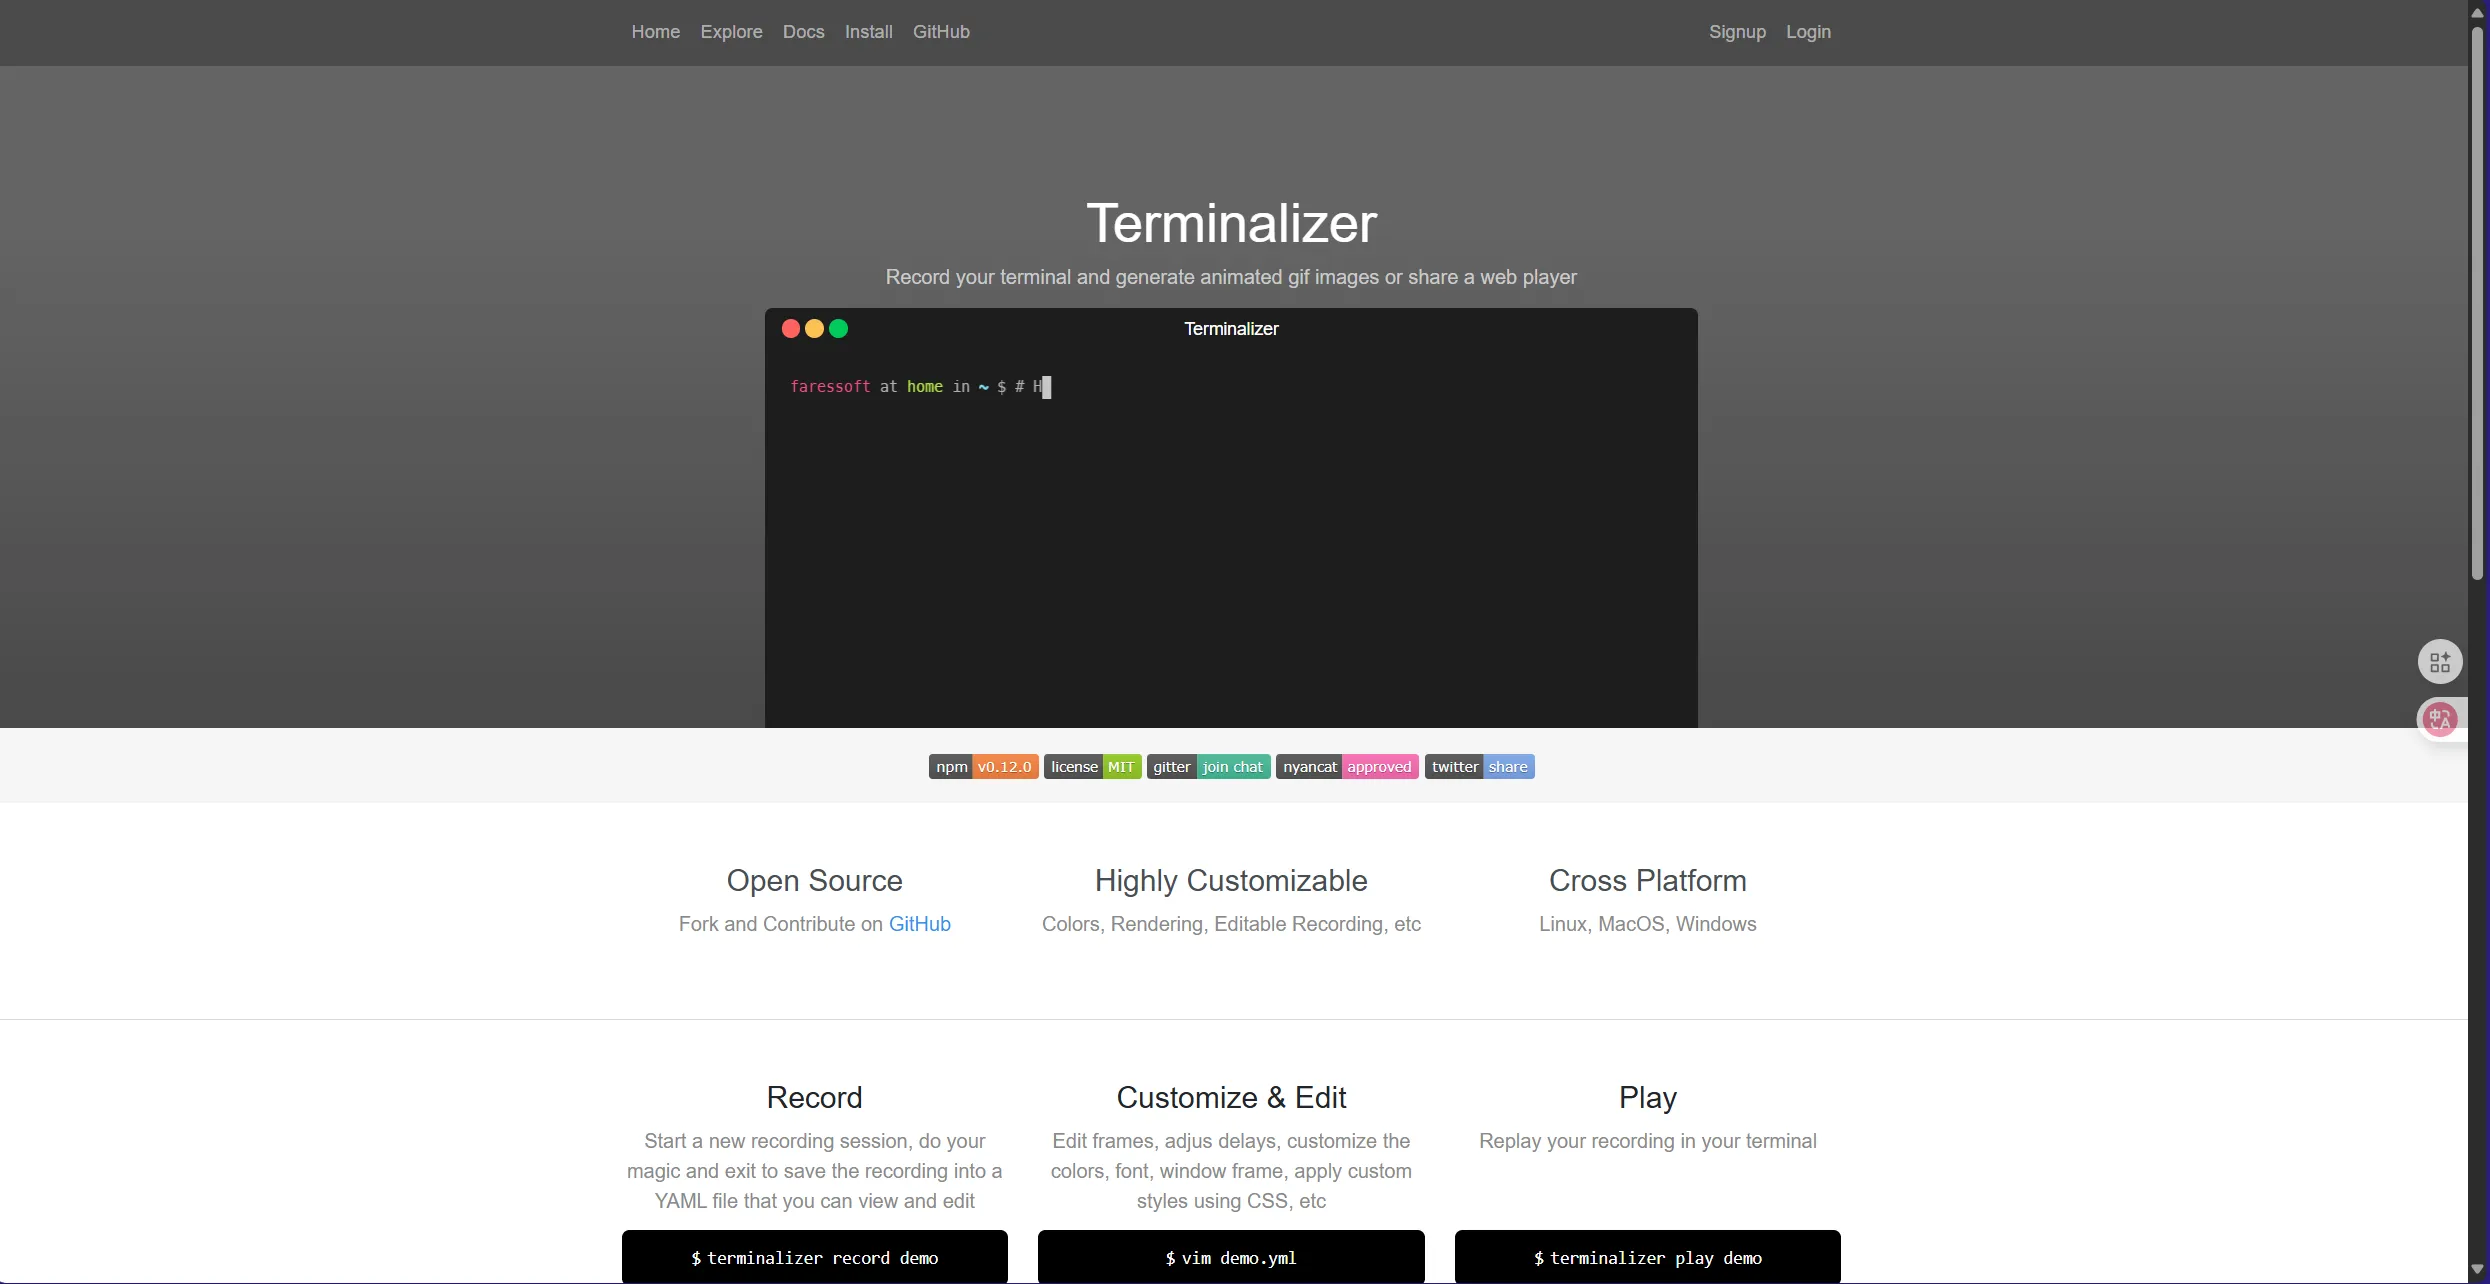This screenshot has height=1284, width=2490.
Task: Follow GitHub link under Open Source
Action: point(919,924)
